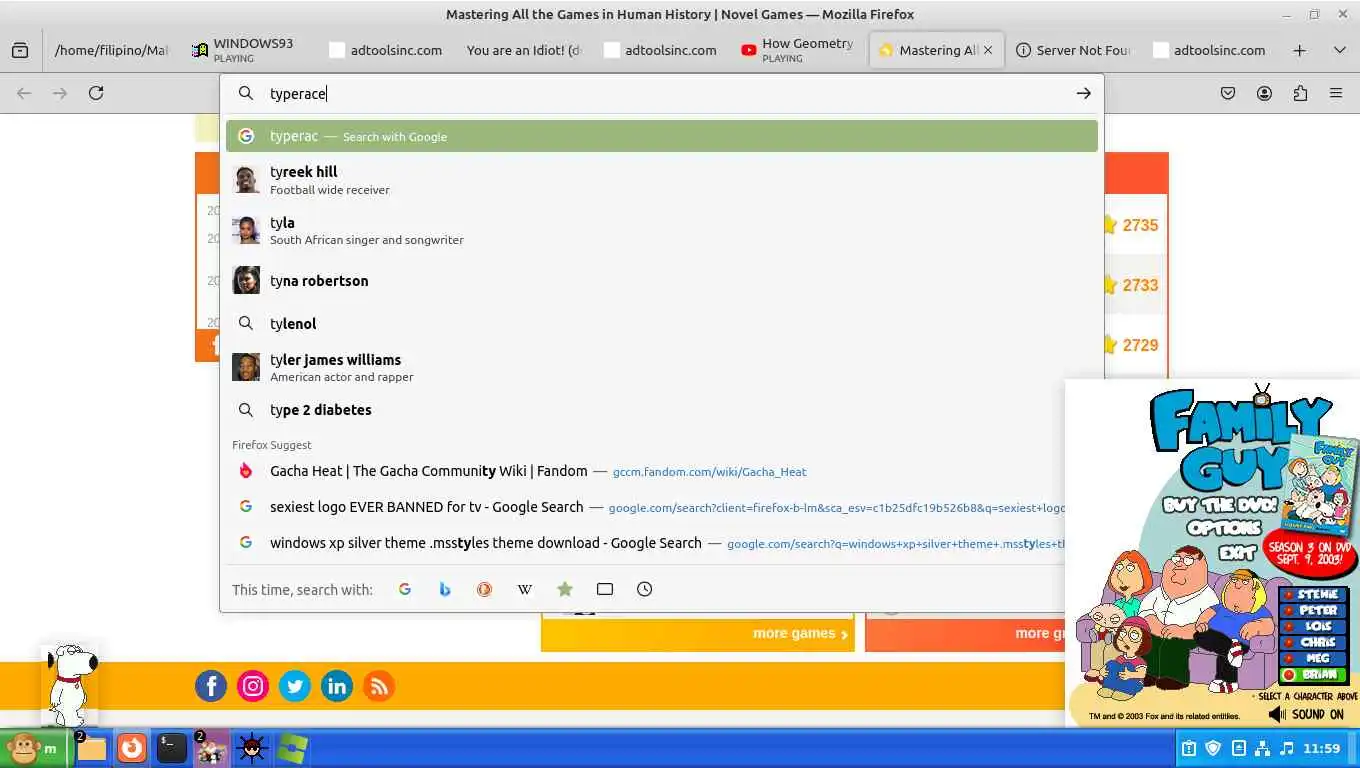The width and height of the screenshot is (1360, 768).
Task: Search this time with Google icon
Action: pyautogui.click(x=405, y=589)
